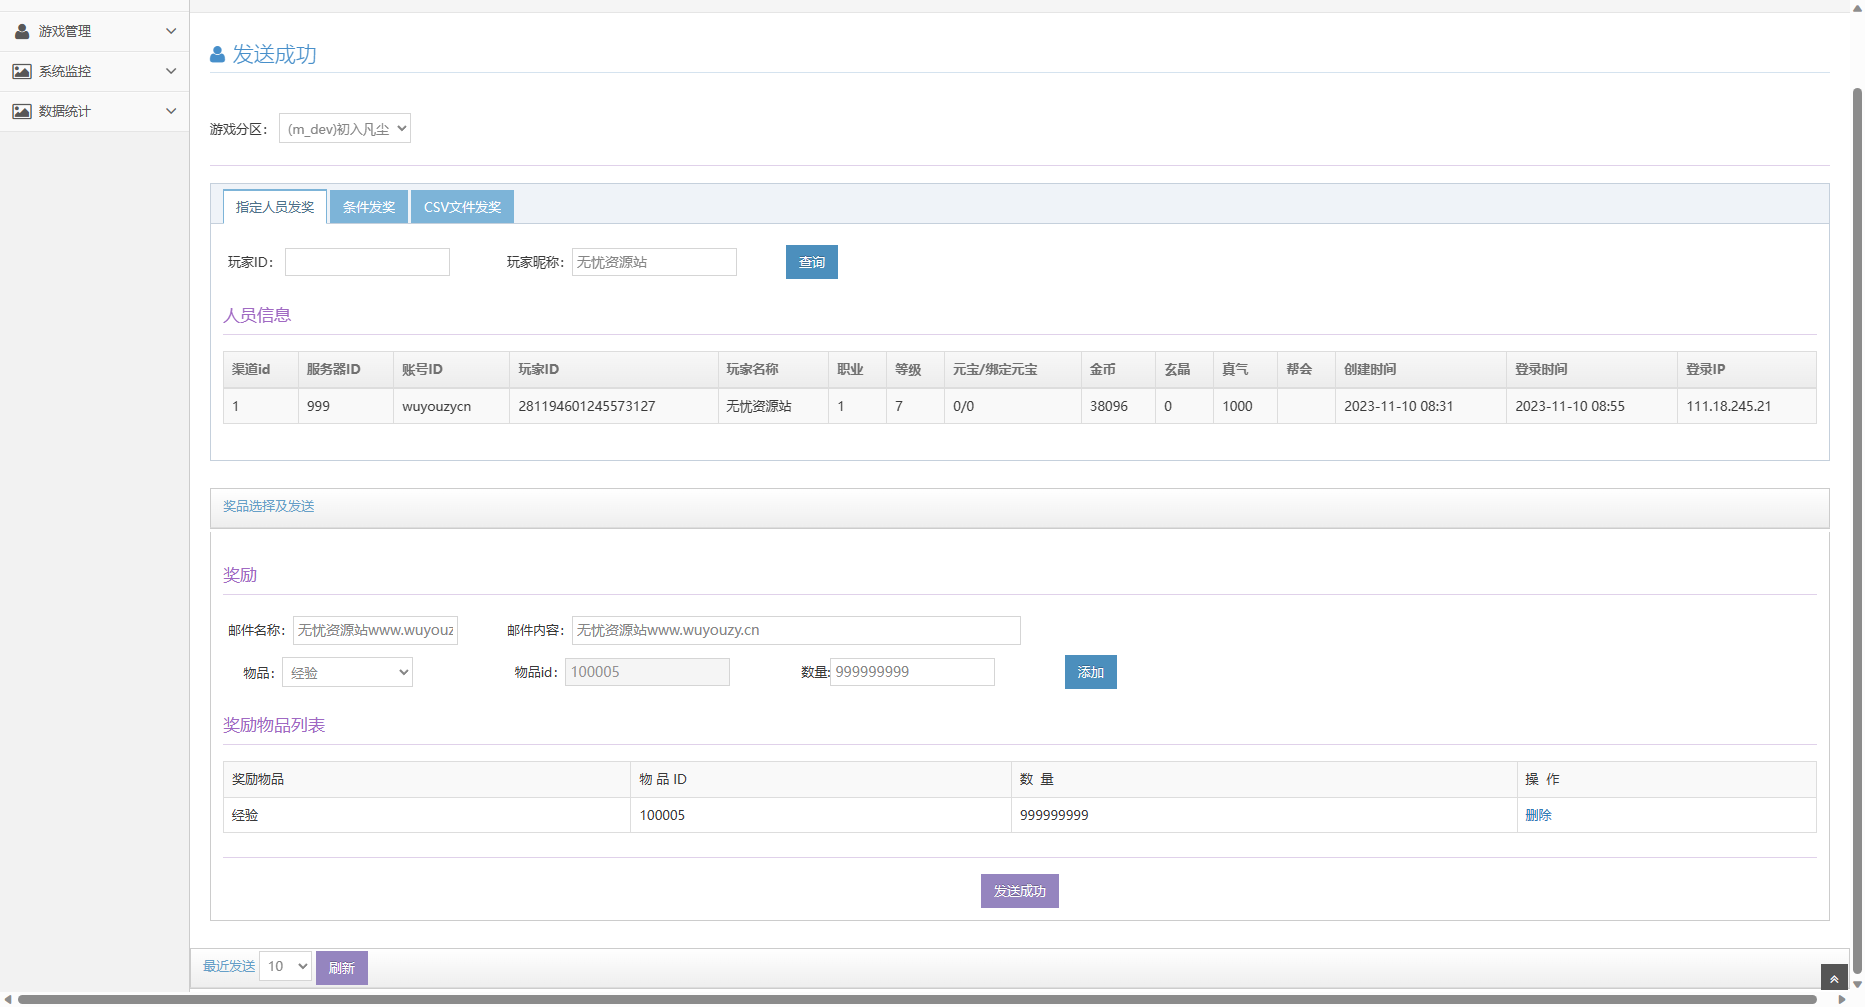1865x1007 pixels.
Task: Open the 游戏分区 server dropdown
Action: point(345,128)
